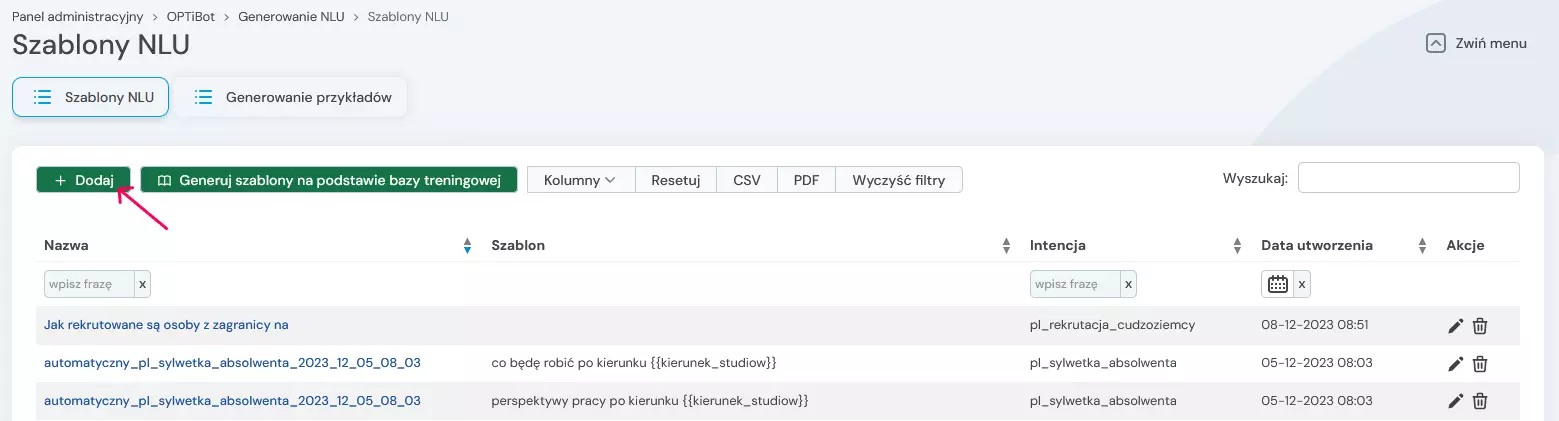1559x421 pixels.
Task: Expand the Kolumny dropdown
Action: pos(580,180)
